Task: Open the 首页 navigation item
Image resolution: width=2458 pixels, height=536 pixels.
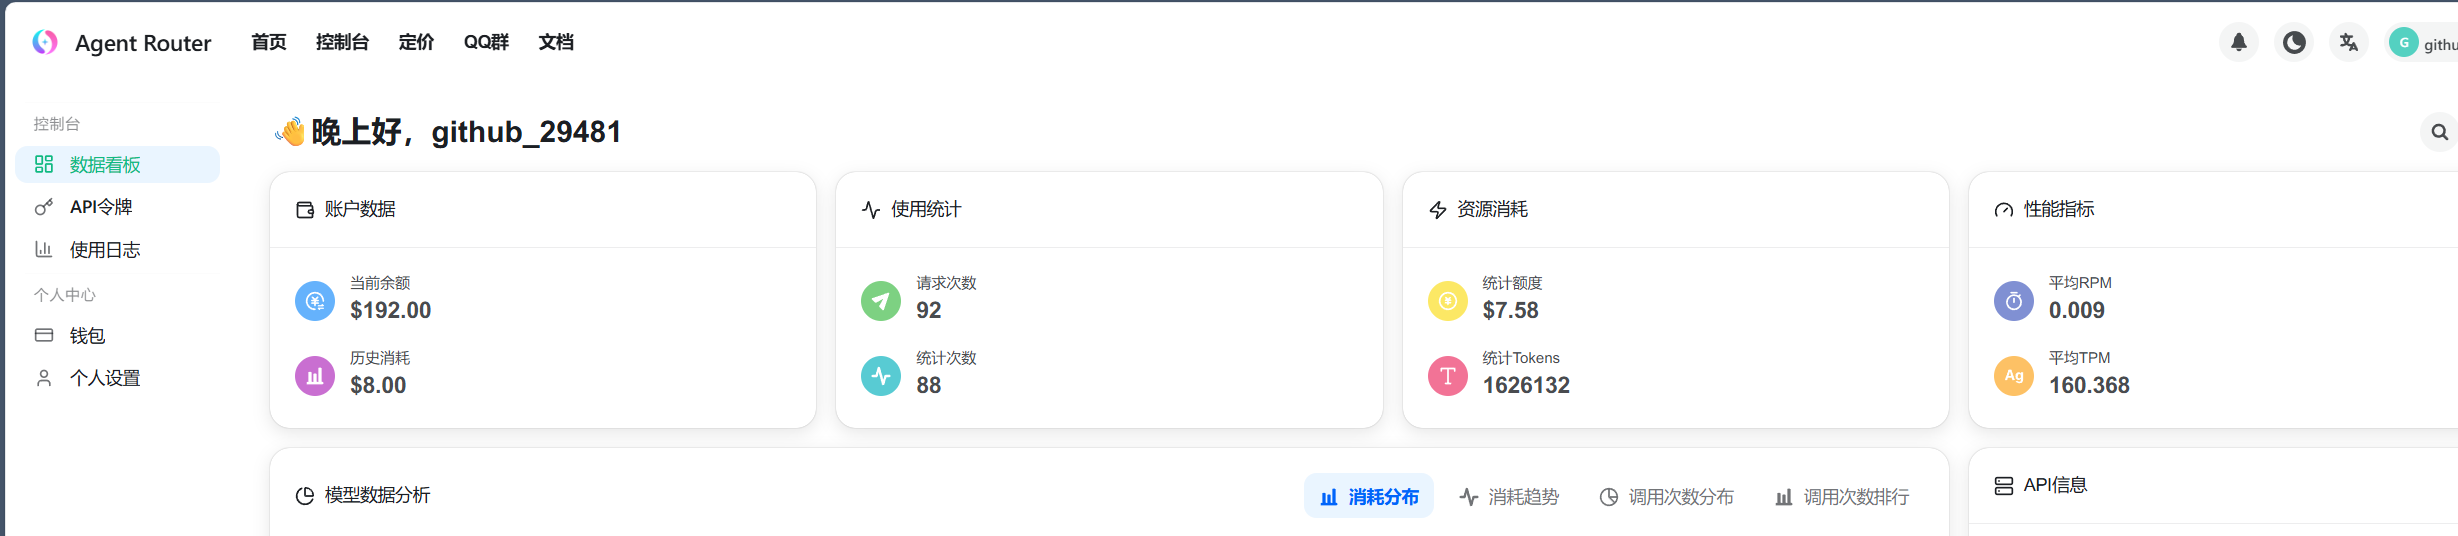Action: 268,42
